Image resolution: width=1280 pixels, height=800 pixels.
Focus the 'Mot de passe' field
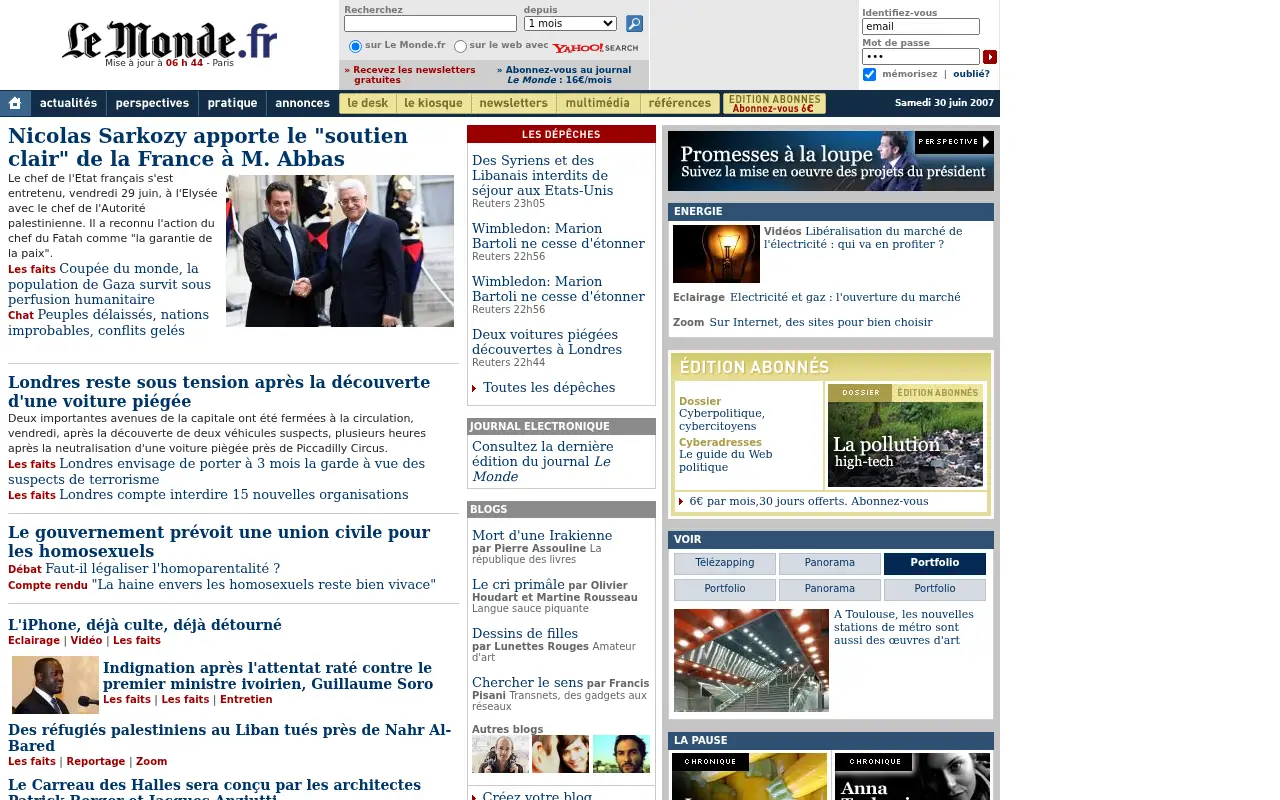920,57
